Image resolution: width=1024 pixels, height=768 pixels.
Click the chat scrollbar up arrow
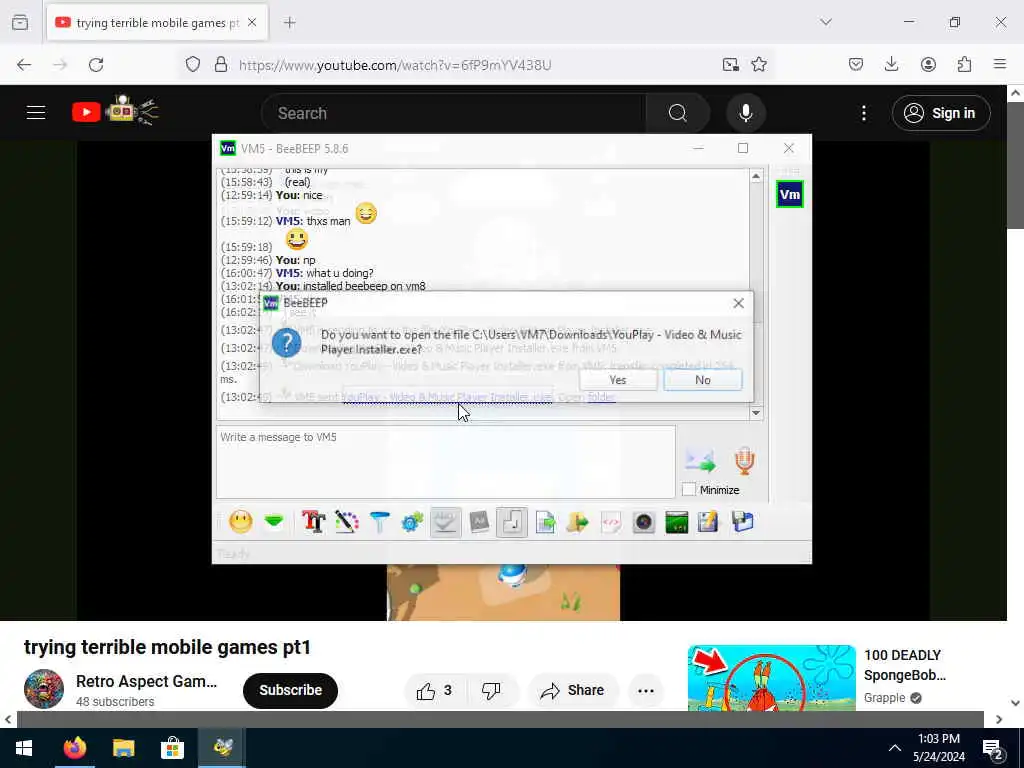click(x=756, y=176)
